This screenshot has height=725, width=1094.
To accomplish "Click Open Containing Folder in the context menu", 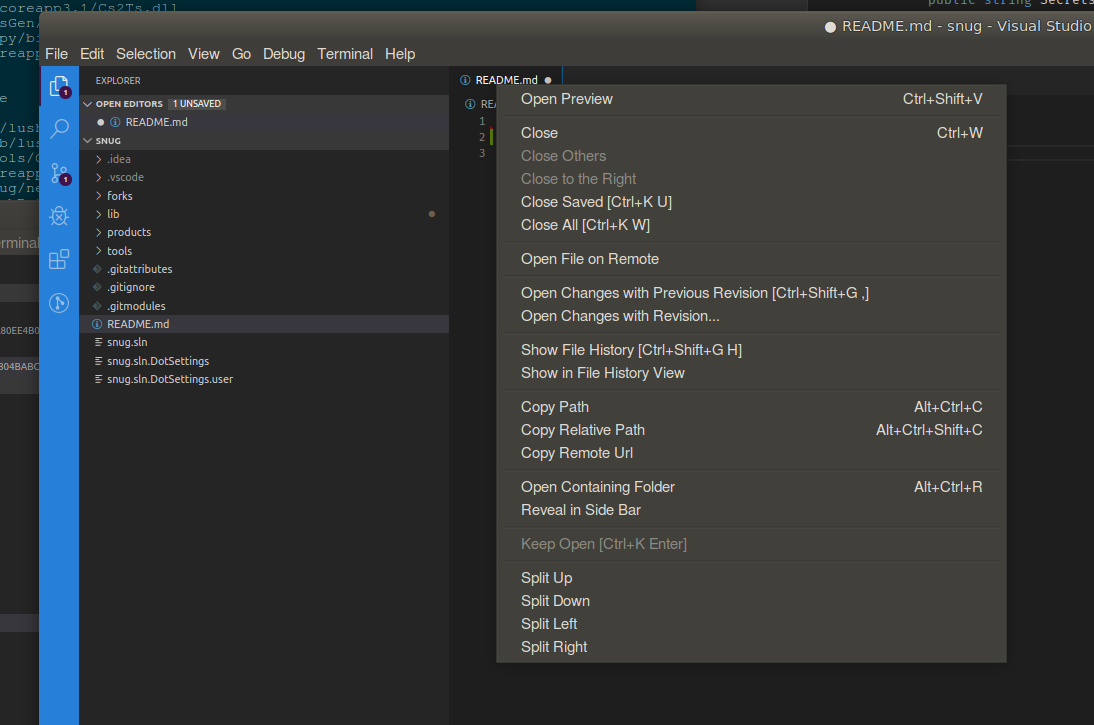I will tap(597, 486).
